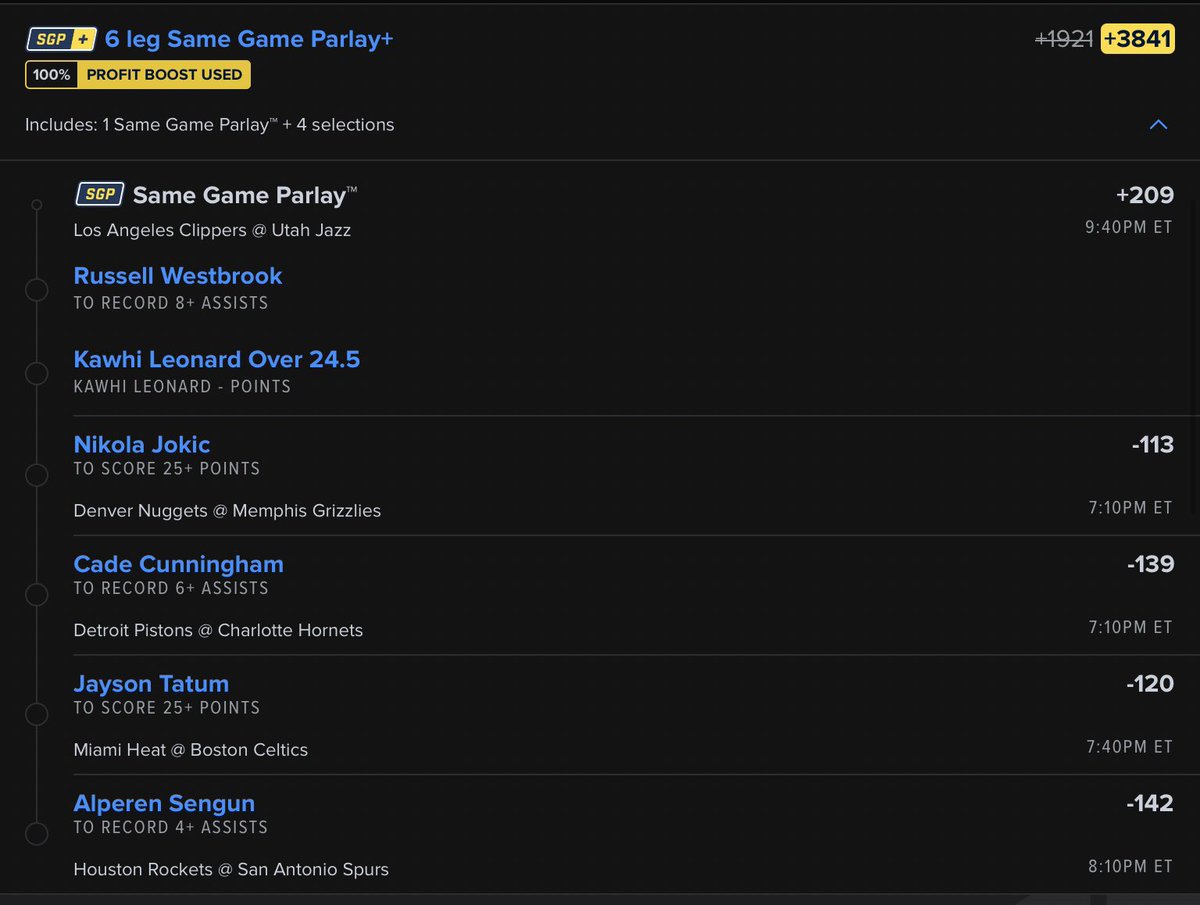
Task: Click Denver Nuggets @ Memphis Grizzlies matchup
Action: point(227,510)
